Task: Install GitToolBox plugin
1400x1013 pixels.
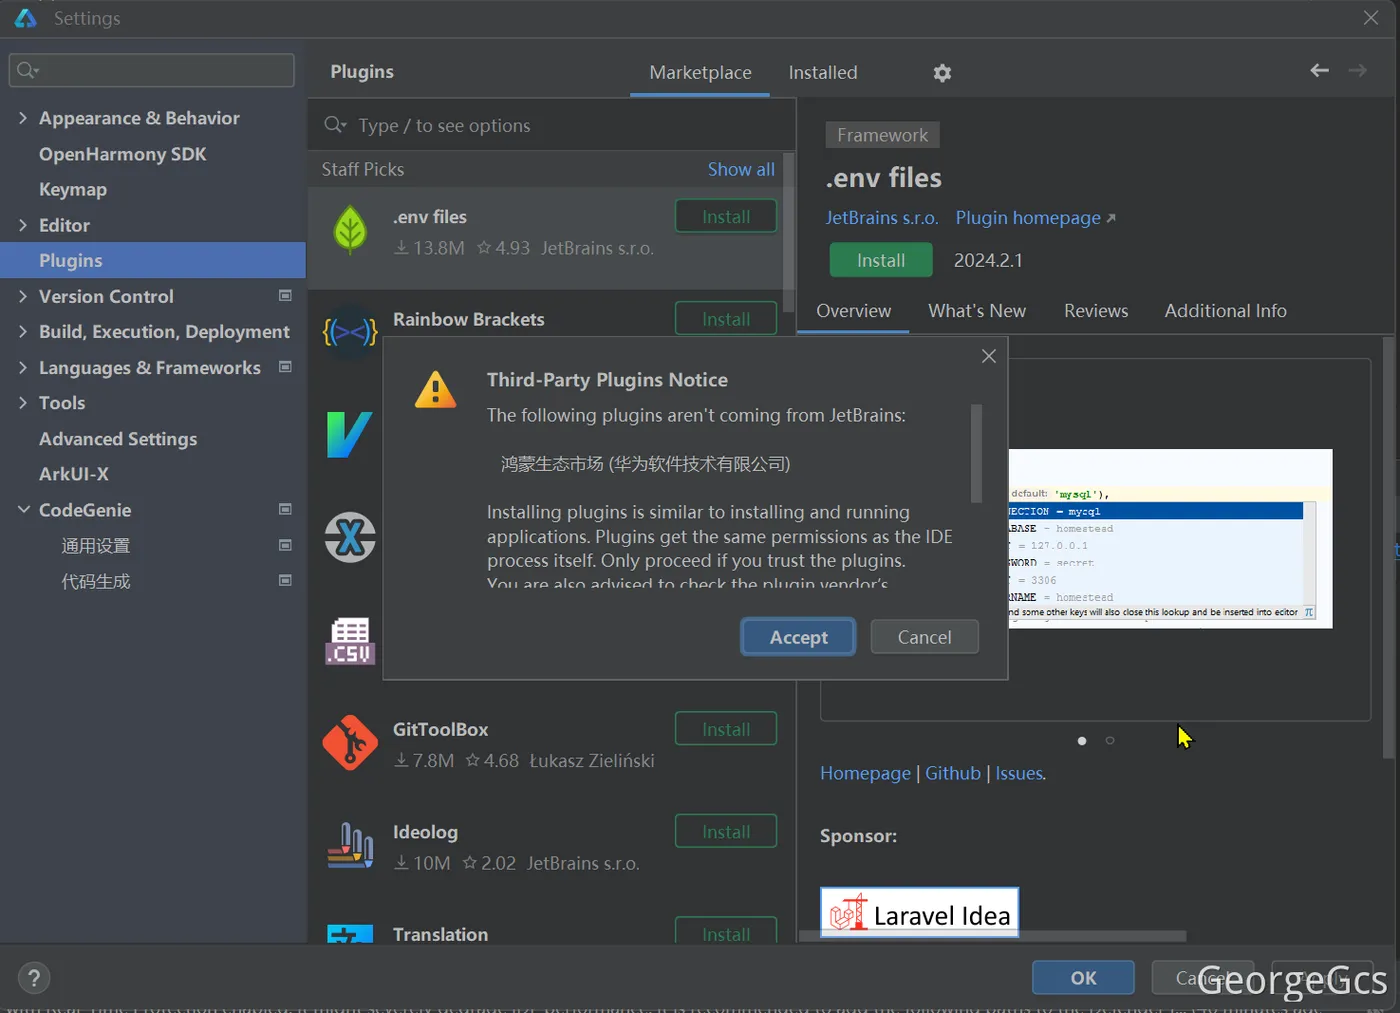Action: click(x=726, y=729)
